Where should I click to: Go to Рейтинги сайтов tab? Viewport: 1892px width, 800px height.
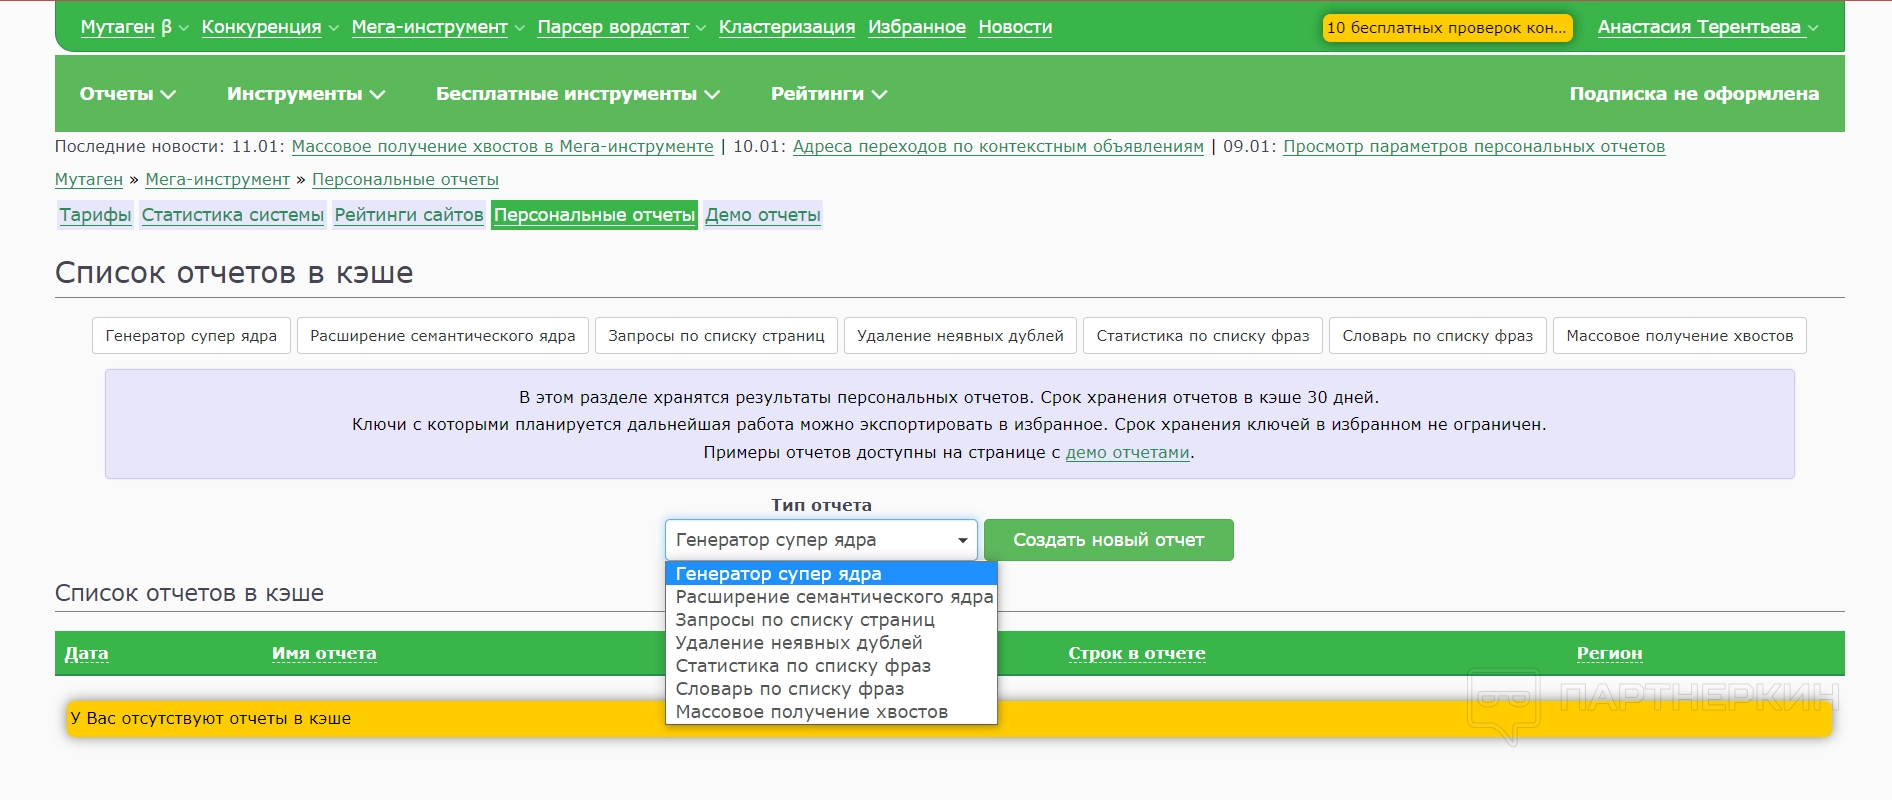click(408, 215)
